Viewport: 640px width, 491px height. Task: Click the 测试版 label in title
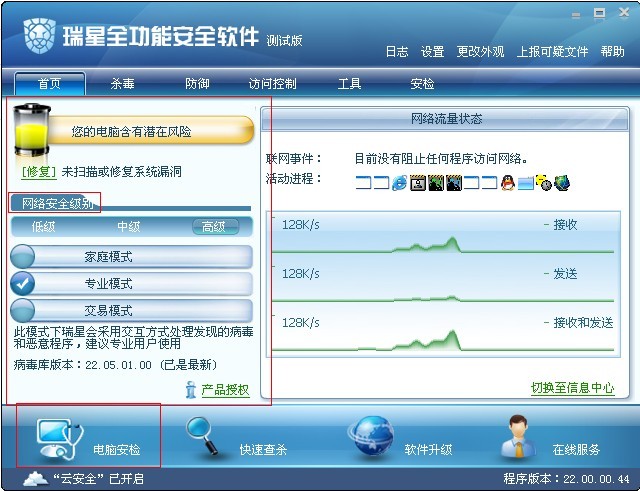[284, 40]
